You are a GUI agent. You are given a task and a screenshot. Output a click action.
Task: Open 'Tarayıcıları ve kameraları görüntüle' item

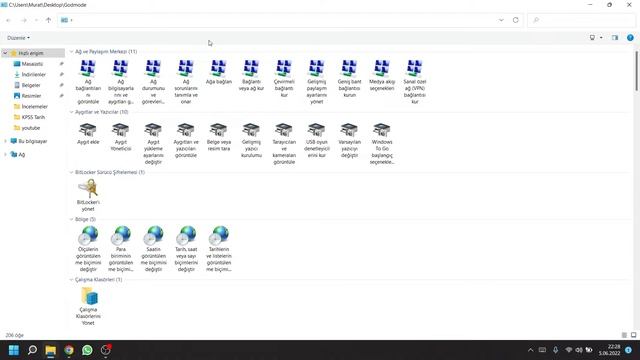pyautogui.click(x=284, y=143)
